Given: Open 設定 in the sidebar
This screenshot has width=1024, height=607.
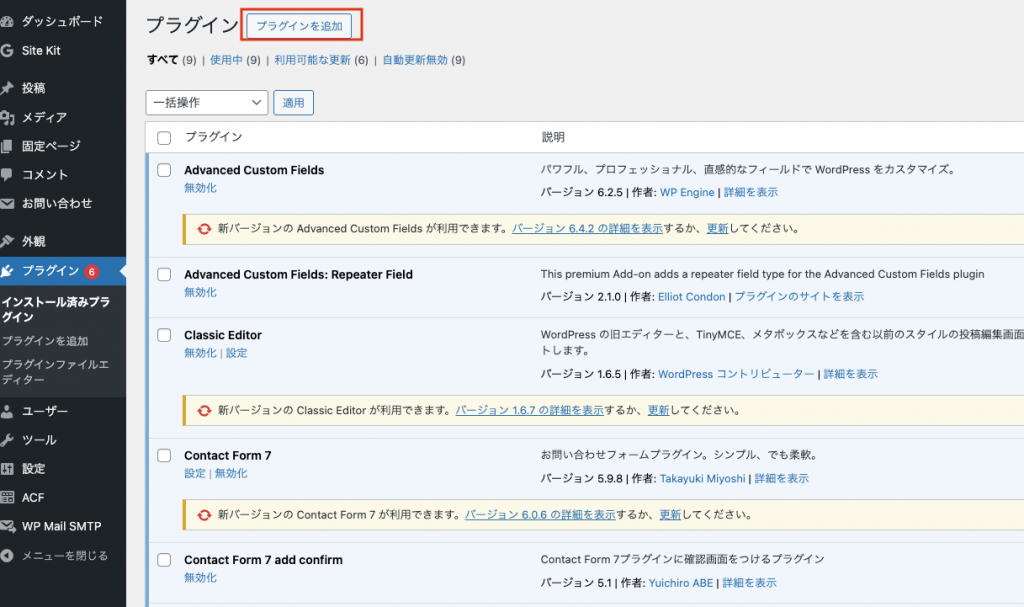Looking at the screenshot, I should click(x=33, y=468).
